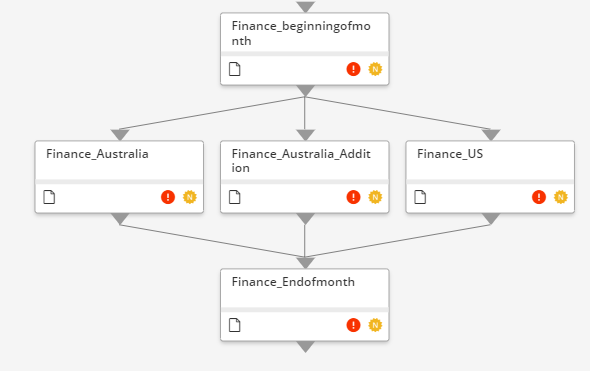
Task: Click the document icon in Finance_Australia_Addition node
Action: 235,197
